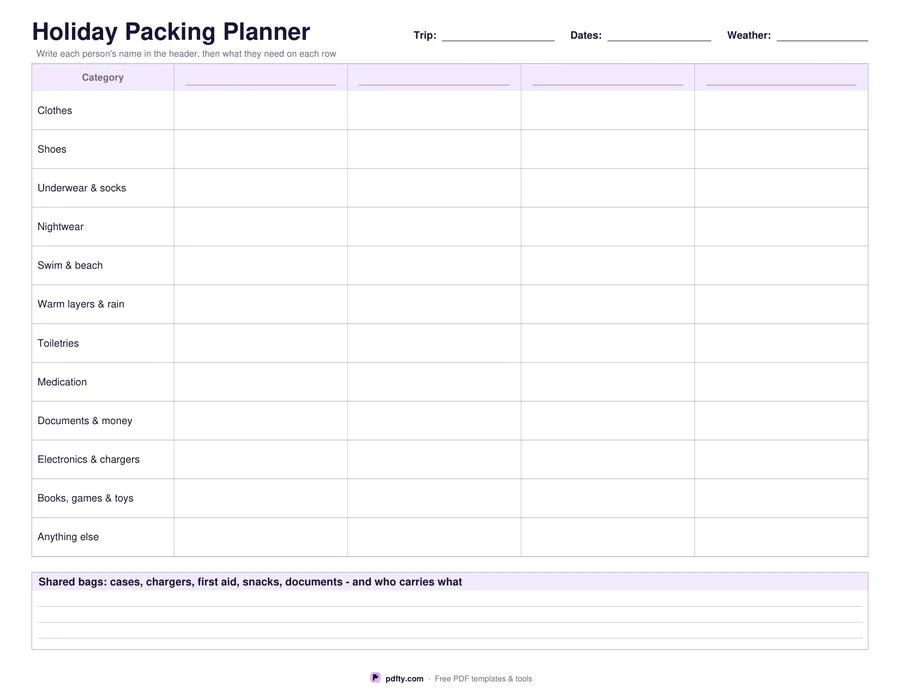Screen dimensions: 900x695
Task: Select the Warm layers & rain label
Action: tap(81, 304)
